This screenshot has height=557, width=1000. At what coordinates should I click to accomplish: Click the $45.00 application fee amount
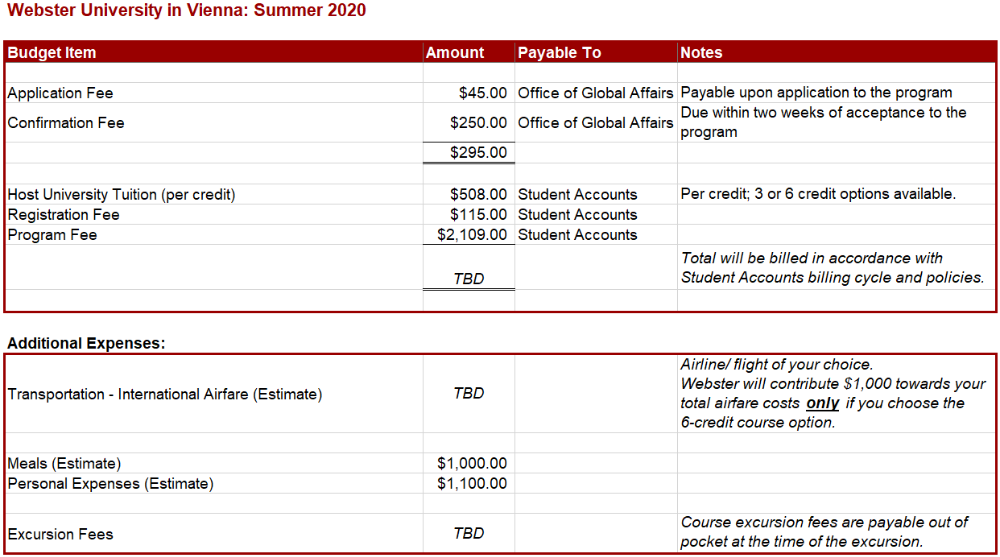pyautogui.click(x=483, y=93)
